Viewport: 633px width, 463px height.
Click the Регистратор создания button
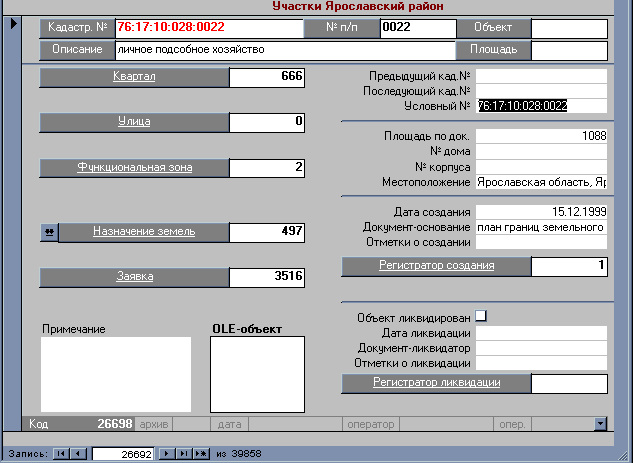pos(435,266)
